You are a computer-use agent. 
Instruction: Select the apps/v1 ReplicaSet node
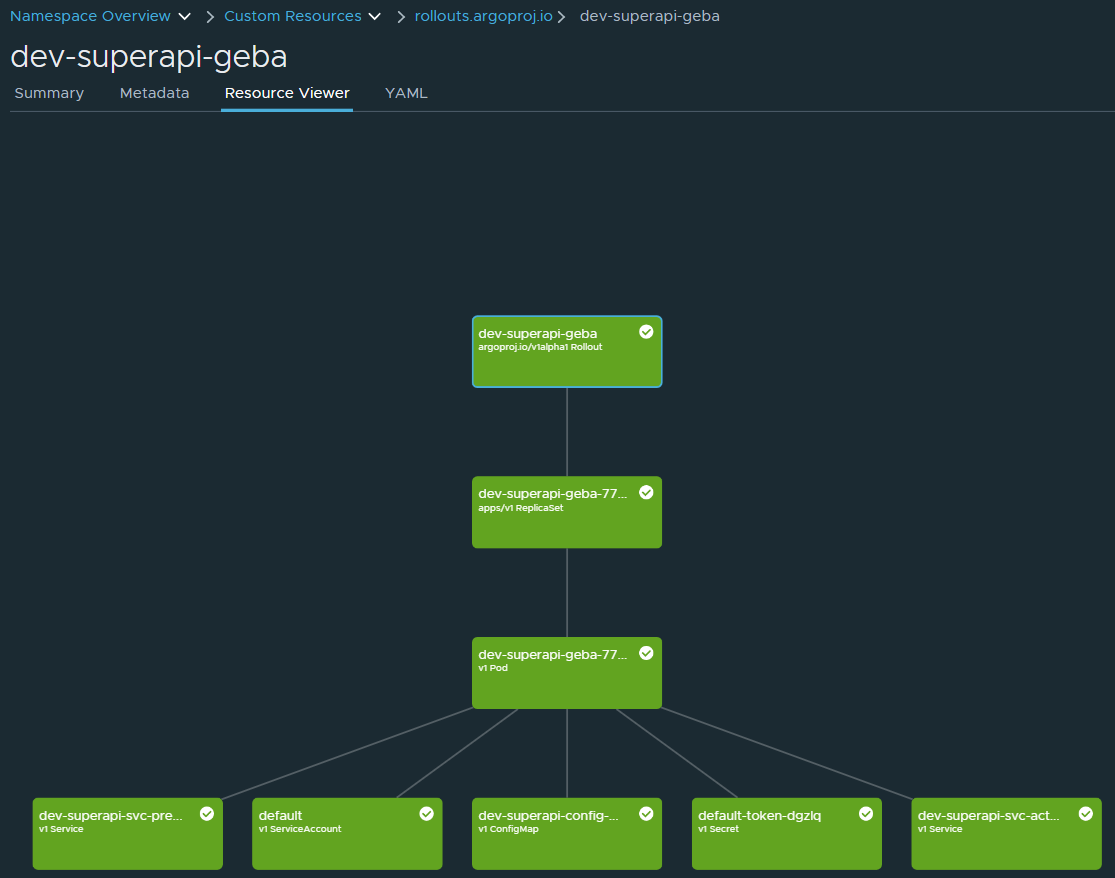(566, 522)
